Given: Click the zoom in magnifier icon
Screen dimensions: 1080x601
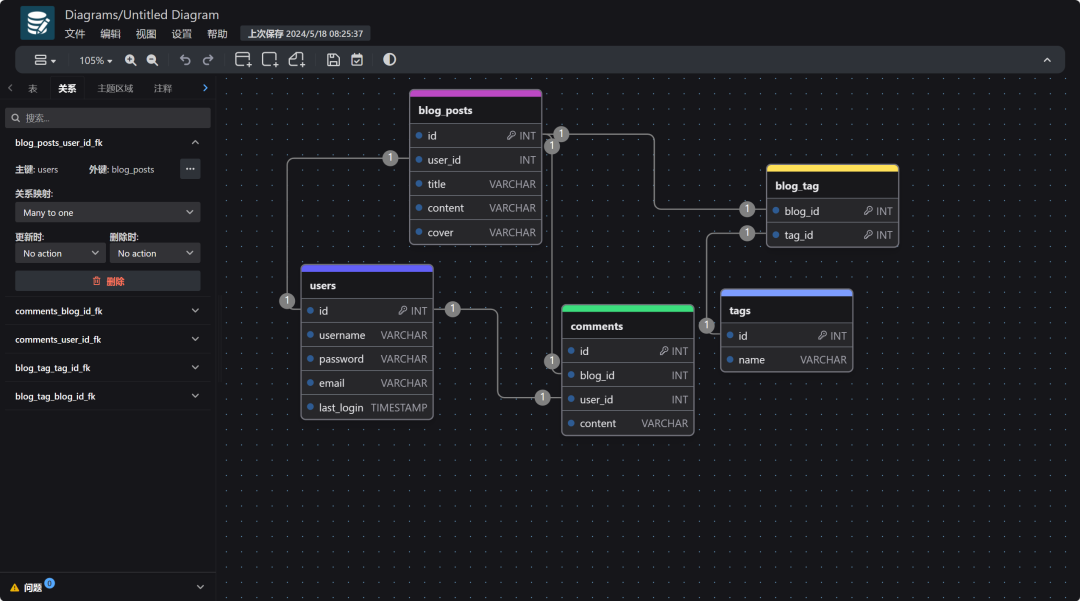Looking at the screenshot, I should point(131,60).
